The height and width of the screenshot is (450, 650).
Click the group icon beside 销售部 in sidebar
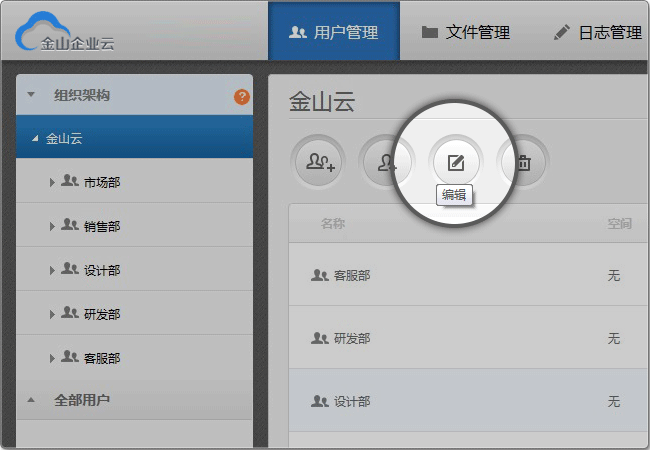point(70,225)
